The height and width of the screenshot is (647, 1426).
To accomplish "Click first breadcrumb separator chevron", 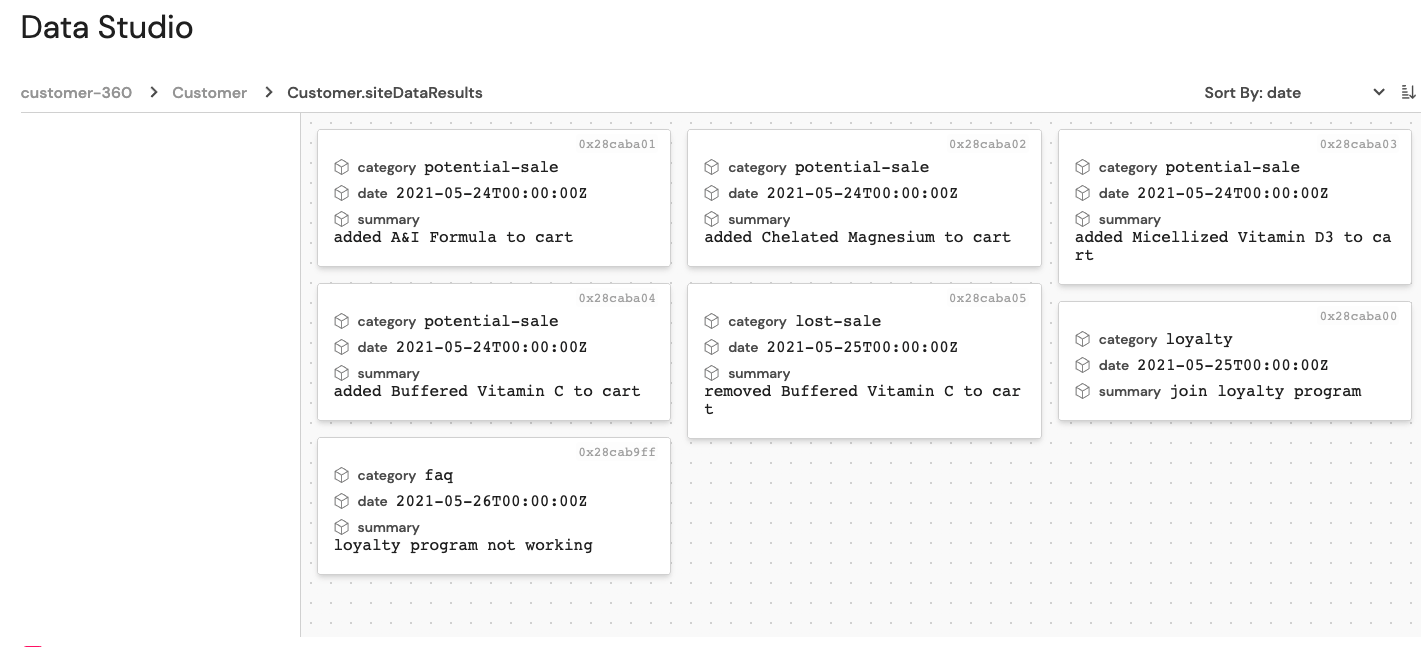I will (154, 93).
